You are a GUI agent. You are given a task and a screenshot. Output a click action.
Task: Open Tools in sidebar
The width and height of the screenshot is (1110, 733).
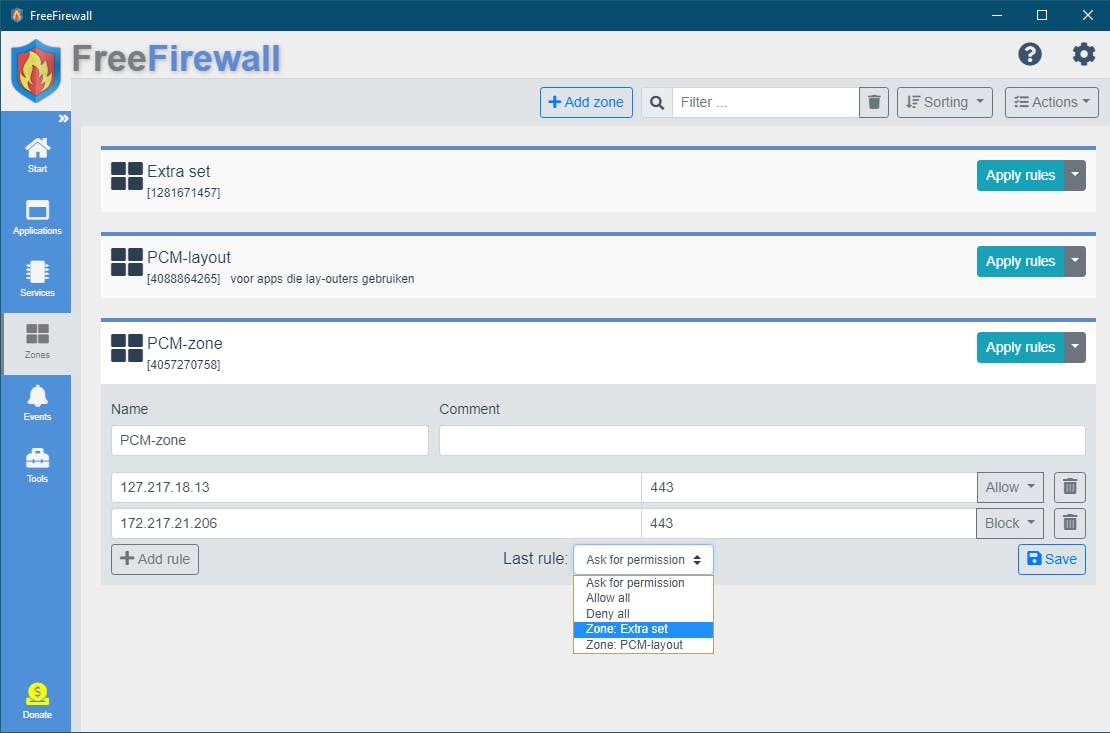[37, 465]
